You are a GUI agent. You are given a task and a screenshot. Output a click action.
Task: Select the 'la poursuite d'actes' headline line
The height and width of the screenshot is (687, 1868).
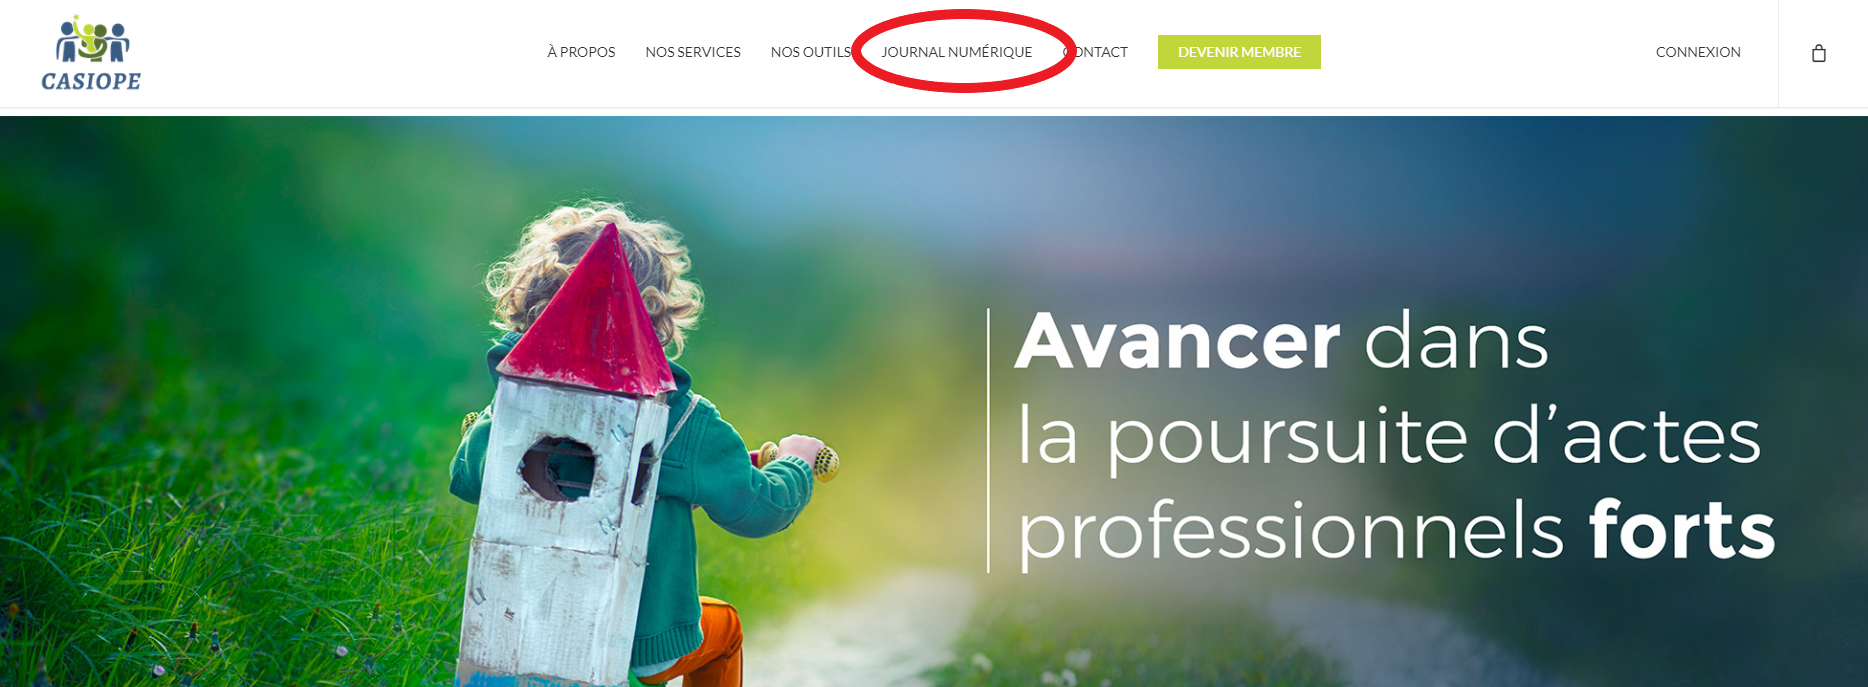point(1389,436)
